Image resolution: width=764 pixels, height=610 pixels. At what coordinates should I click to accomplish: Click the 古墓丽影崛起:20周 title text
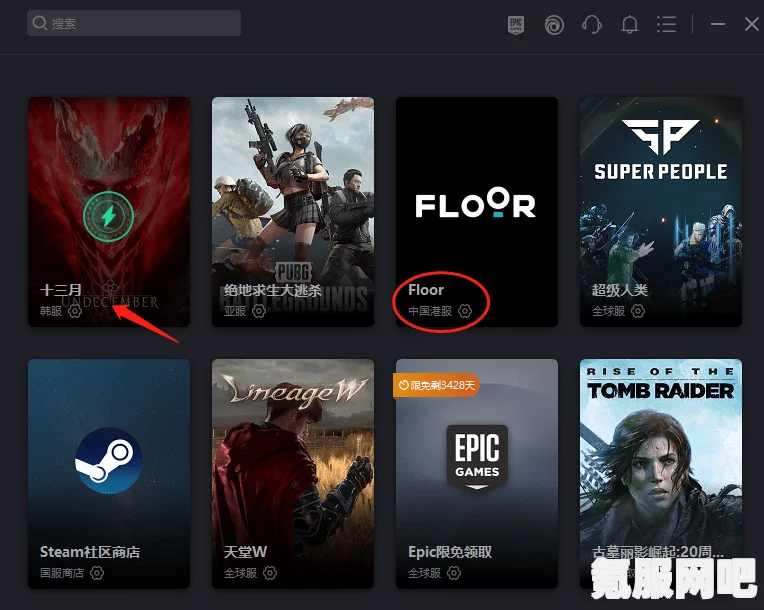(657, 552)
